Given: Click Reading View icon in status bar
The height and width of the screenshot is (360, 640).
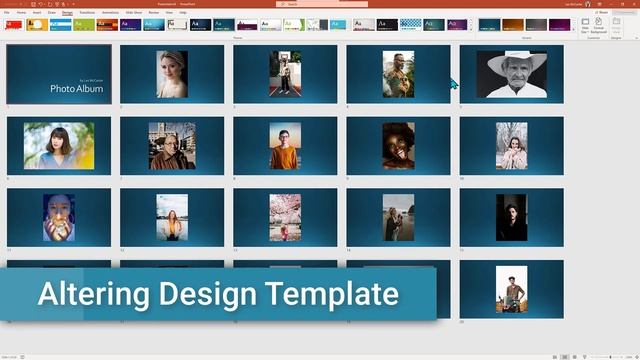Looking at the screenshot, I should coord(575,357).
